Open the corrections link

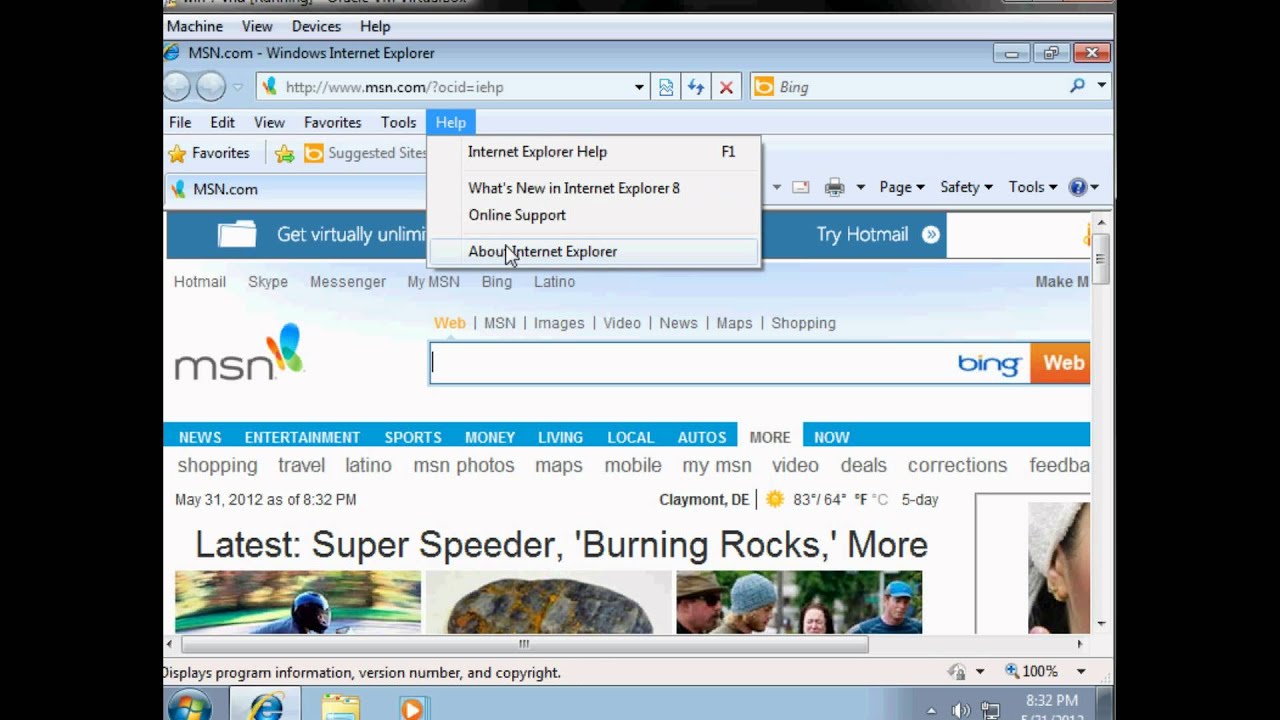point(957,465)
